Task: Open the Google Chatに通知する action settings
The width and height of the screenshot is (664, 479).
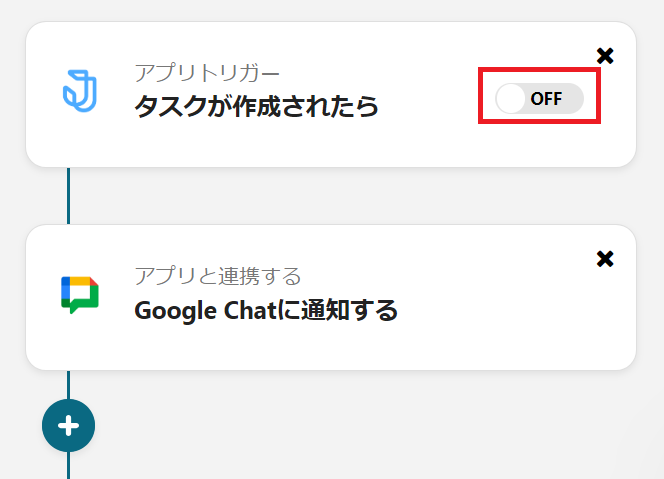Action: pyautogui.click(x=266, y=310)
